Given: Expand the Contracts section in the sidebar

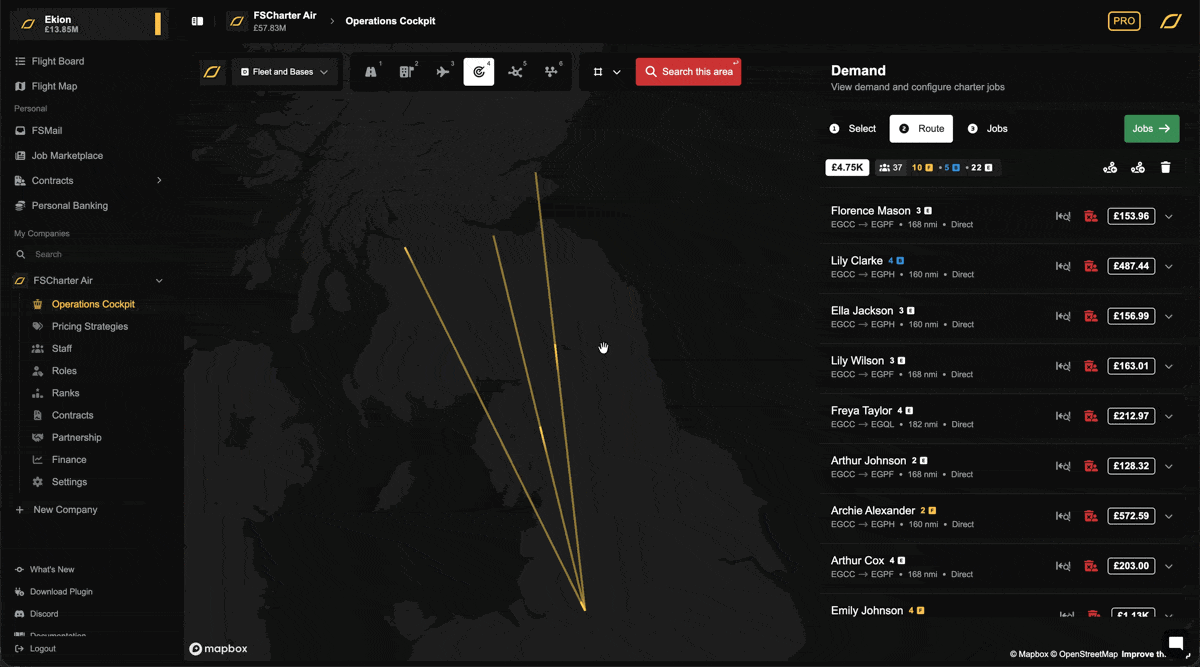Looking at the screenshot, I should click(x=159, y=181).
